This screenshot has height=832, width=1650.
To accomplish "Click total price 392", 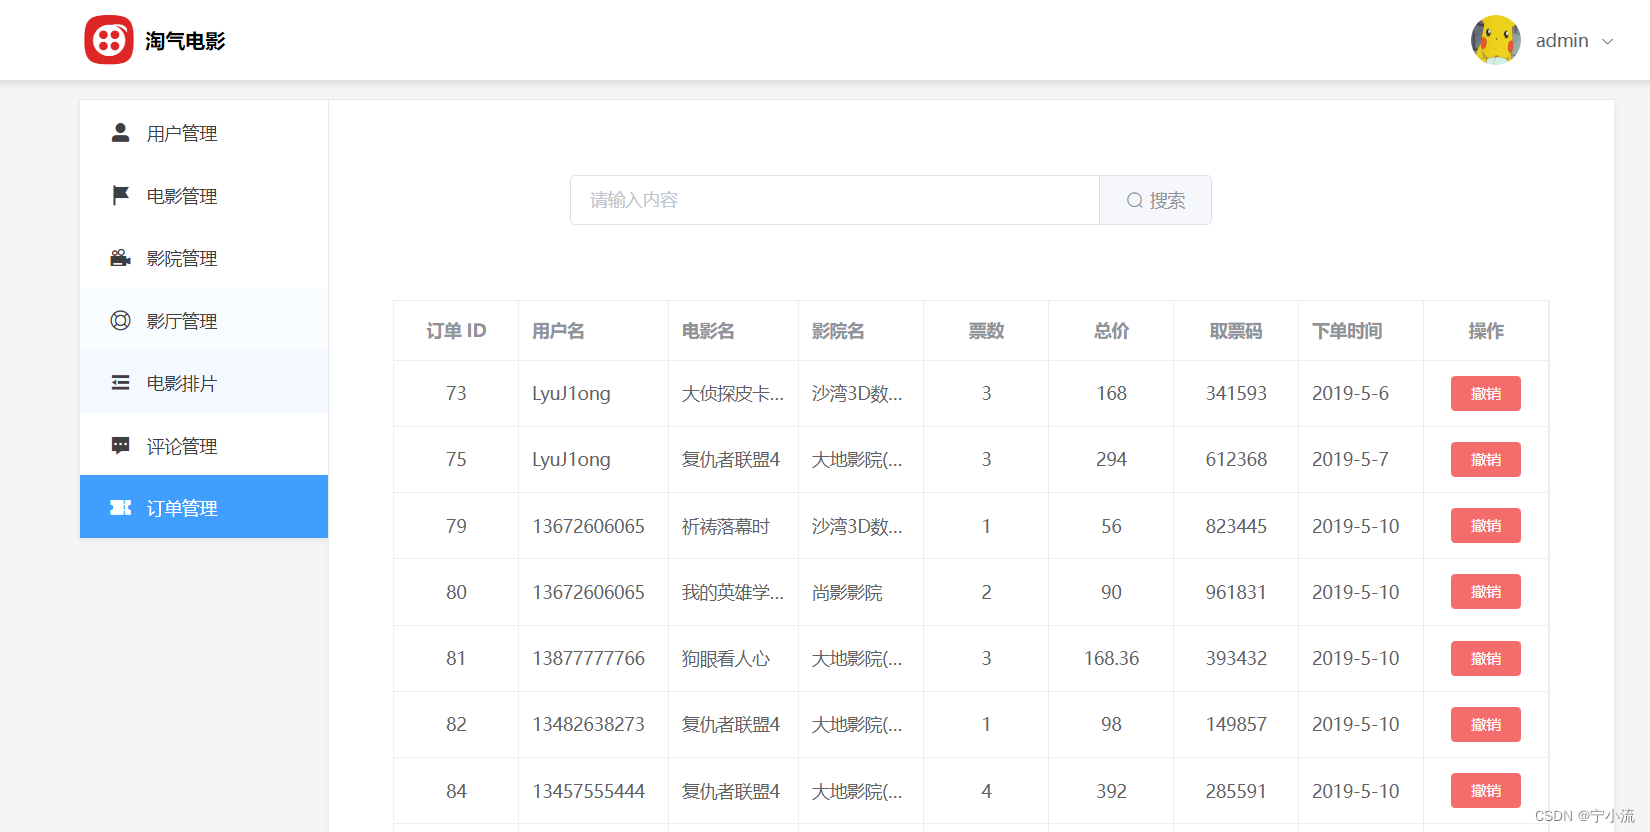I will (x=1111, y=791).
